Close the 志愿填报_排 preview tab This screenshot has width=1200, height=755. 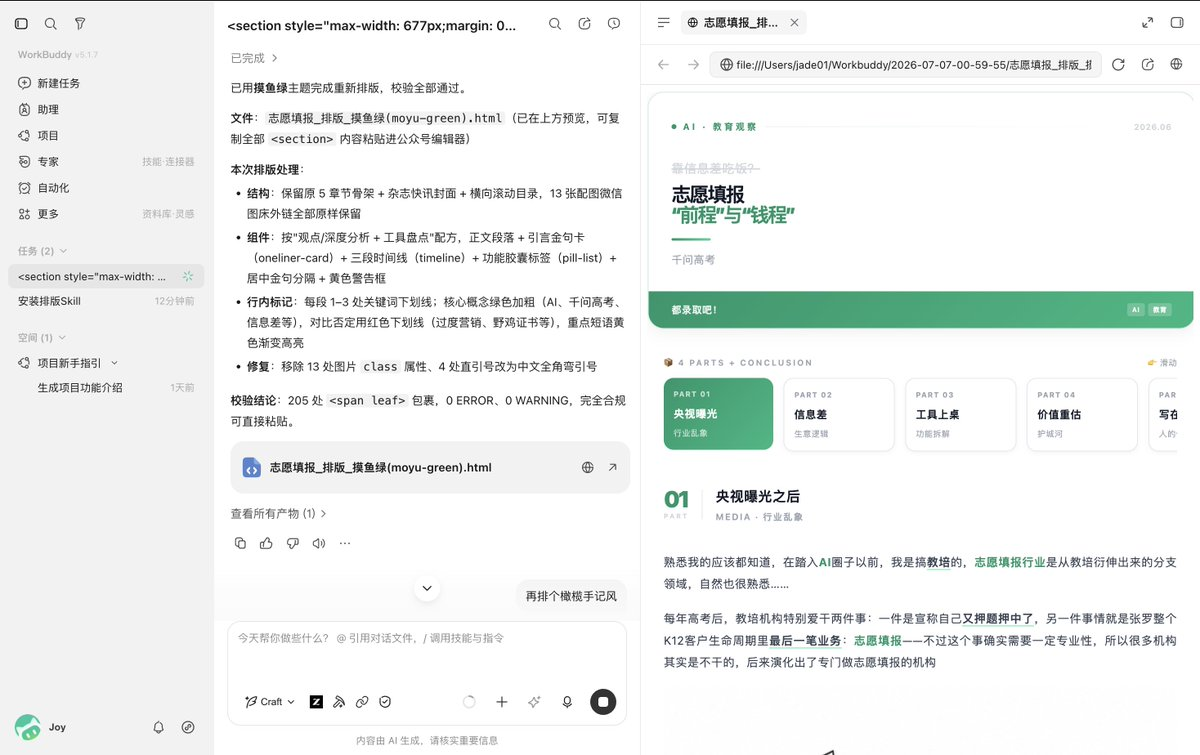(794, 22)
